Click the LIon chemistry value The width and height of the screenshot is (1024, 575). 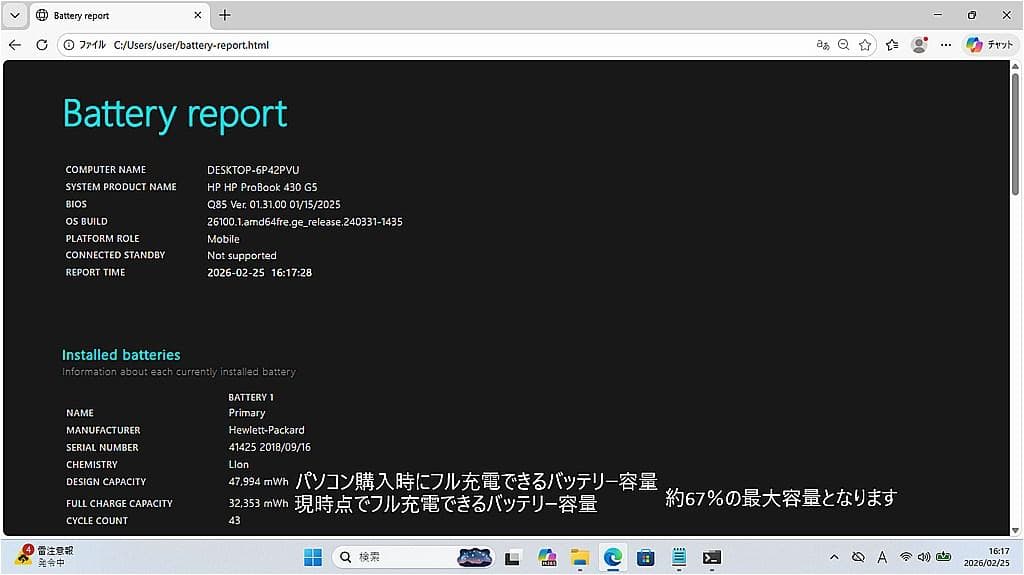click(238, 465)
